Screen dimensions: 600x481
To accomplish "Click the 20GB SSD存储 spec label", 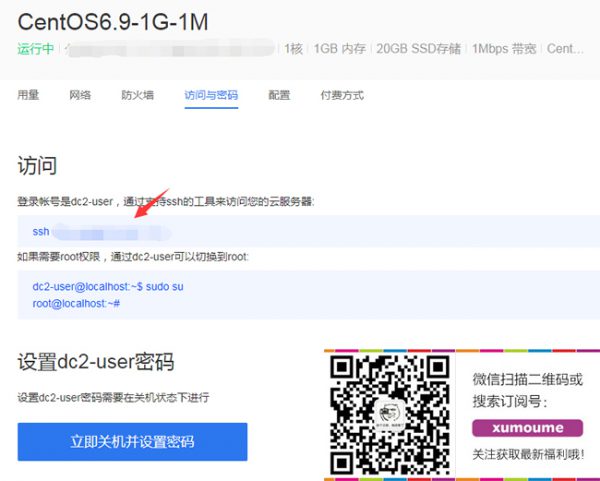I will pyautogui.click(x=418, y=48).
